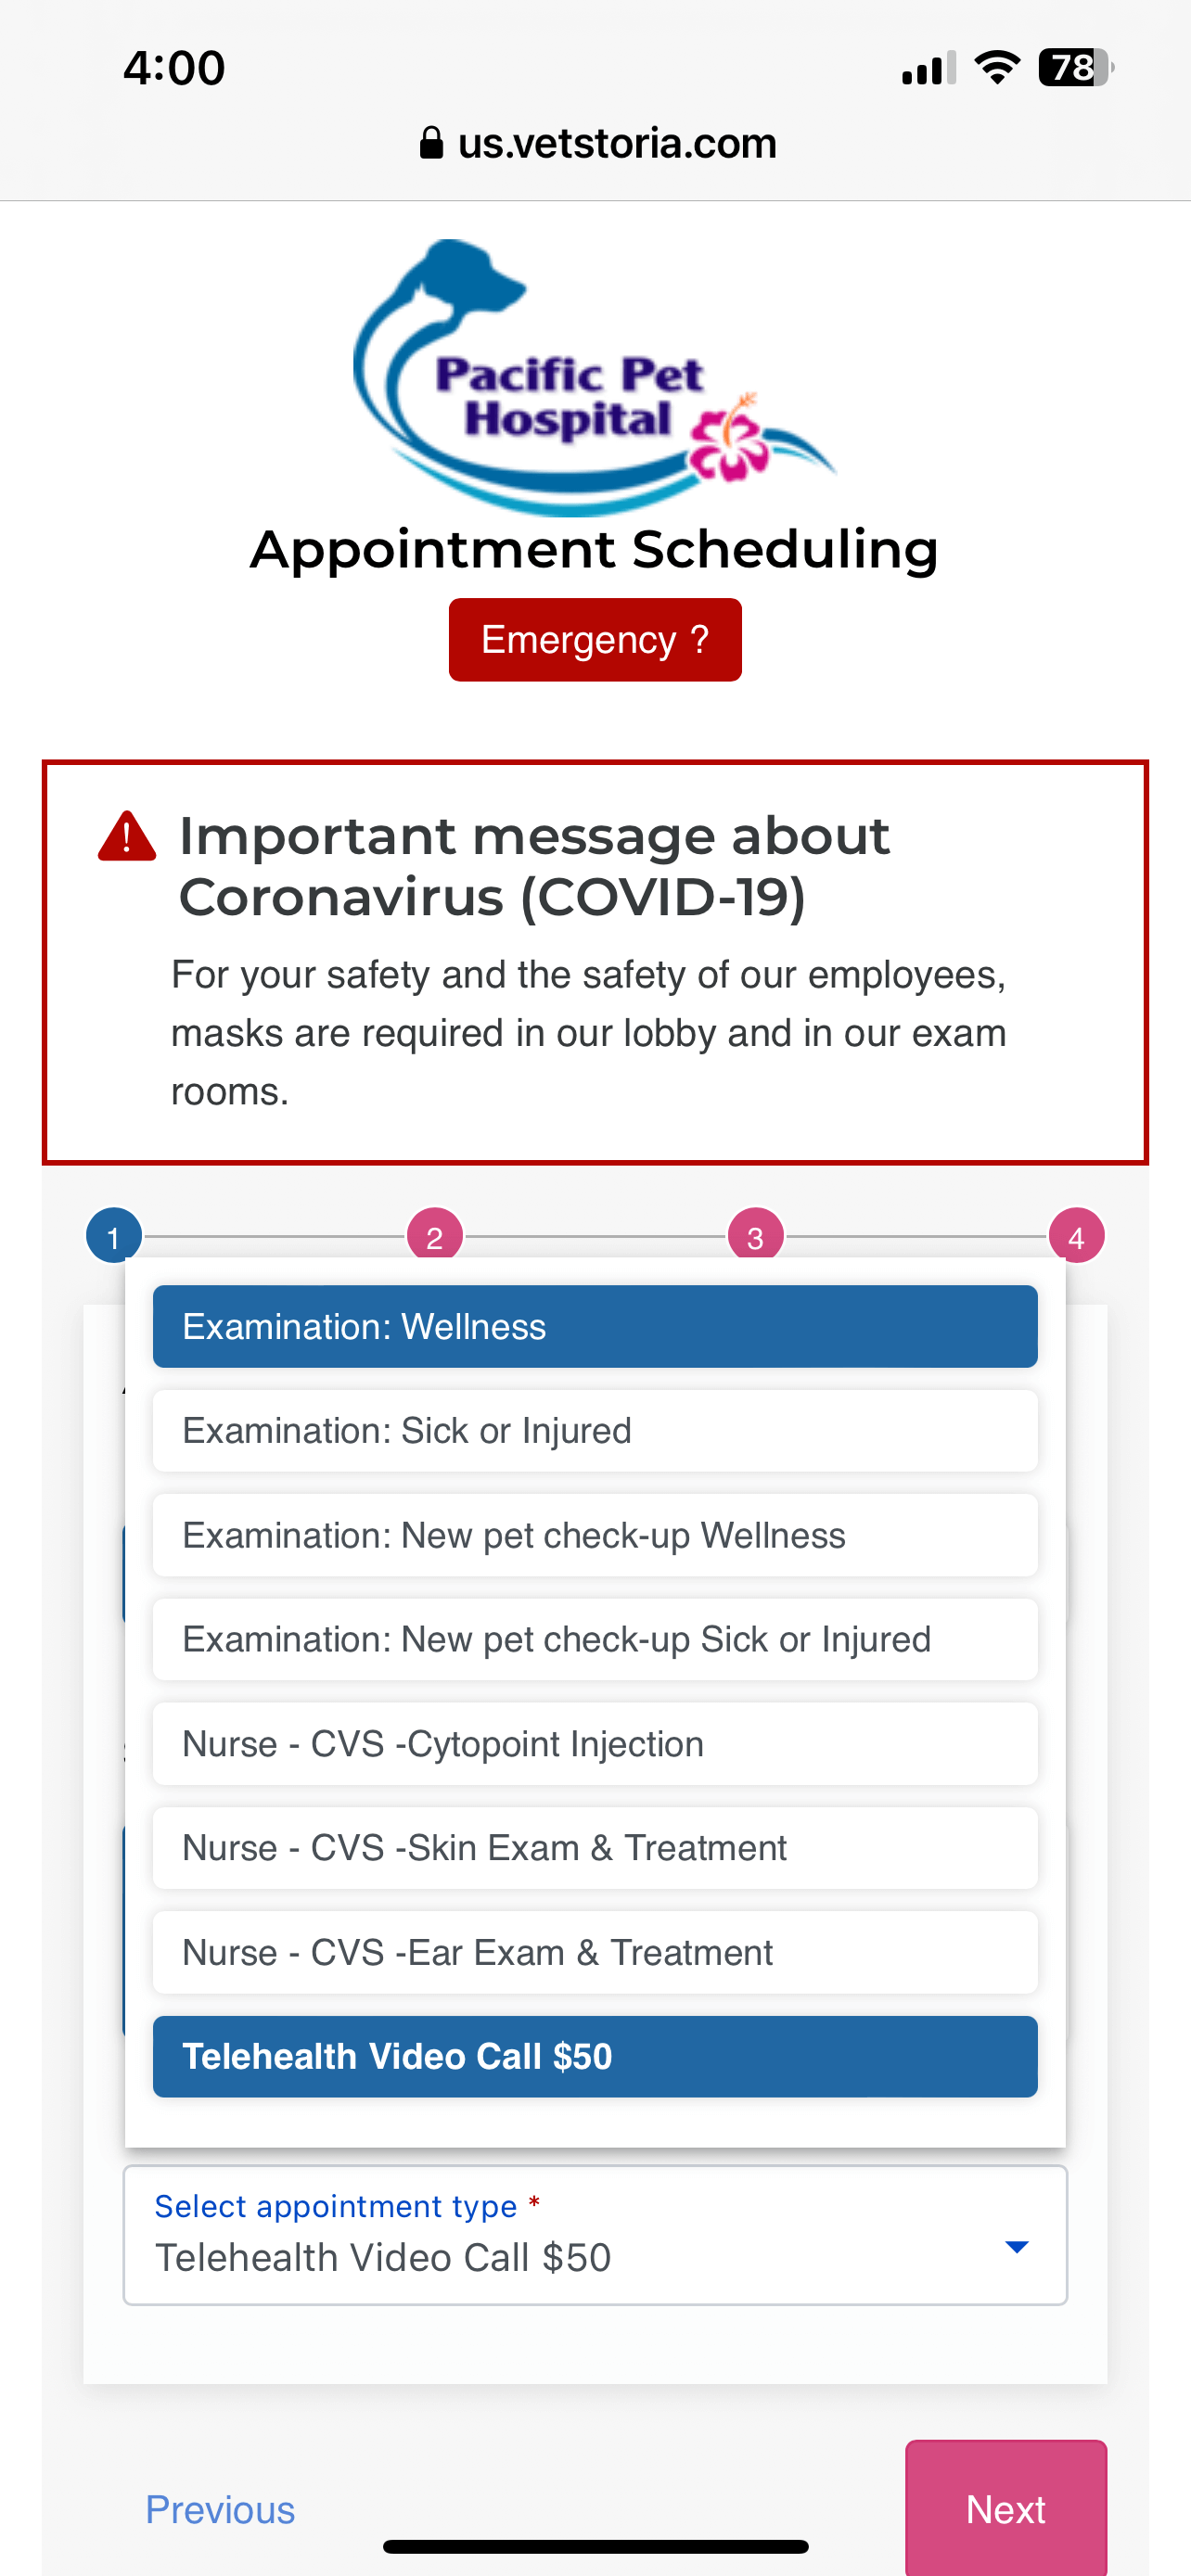The image size is (1191, 2576).
Task: Tap the red warning triangle icon
Action: (127, 837)
